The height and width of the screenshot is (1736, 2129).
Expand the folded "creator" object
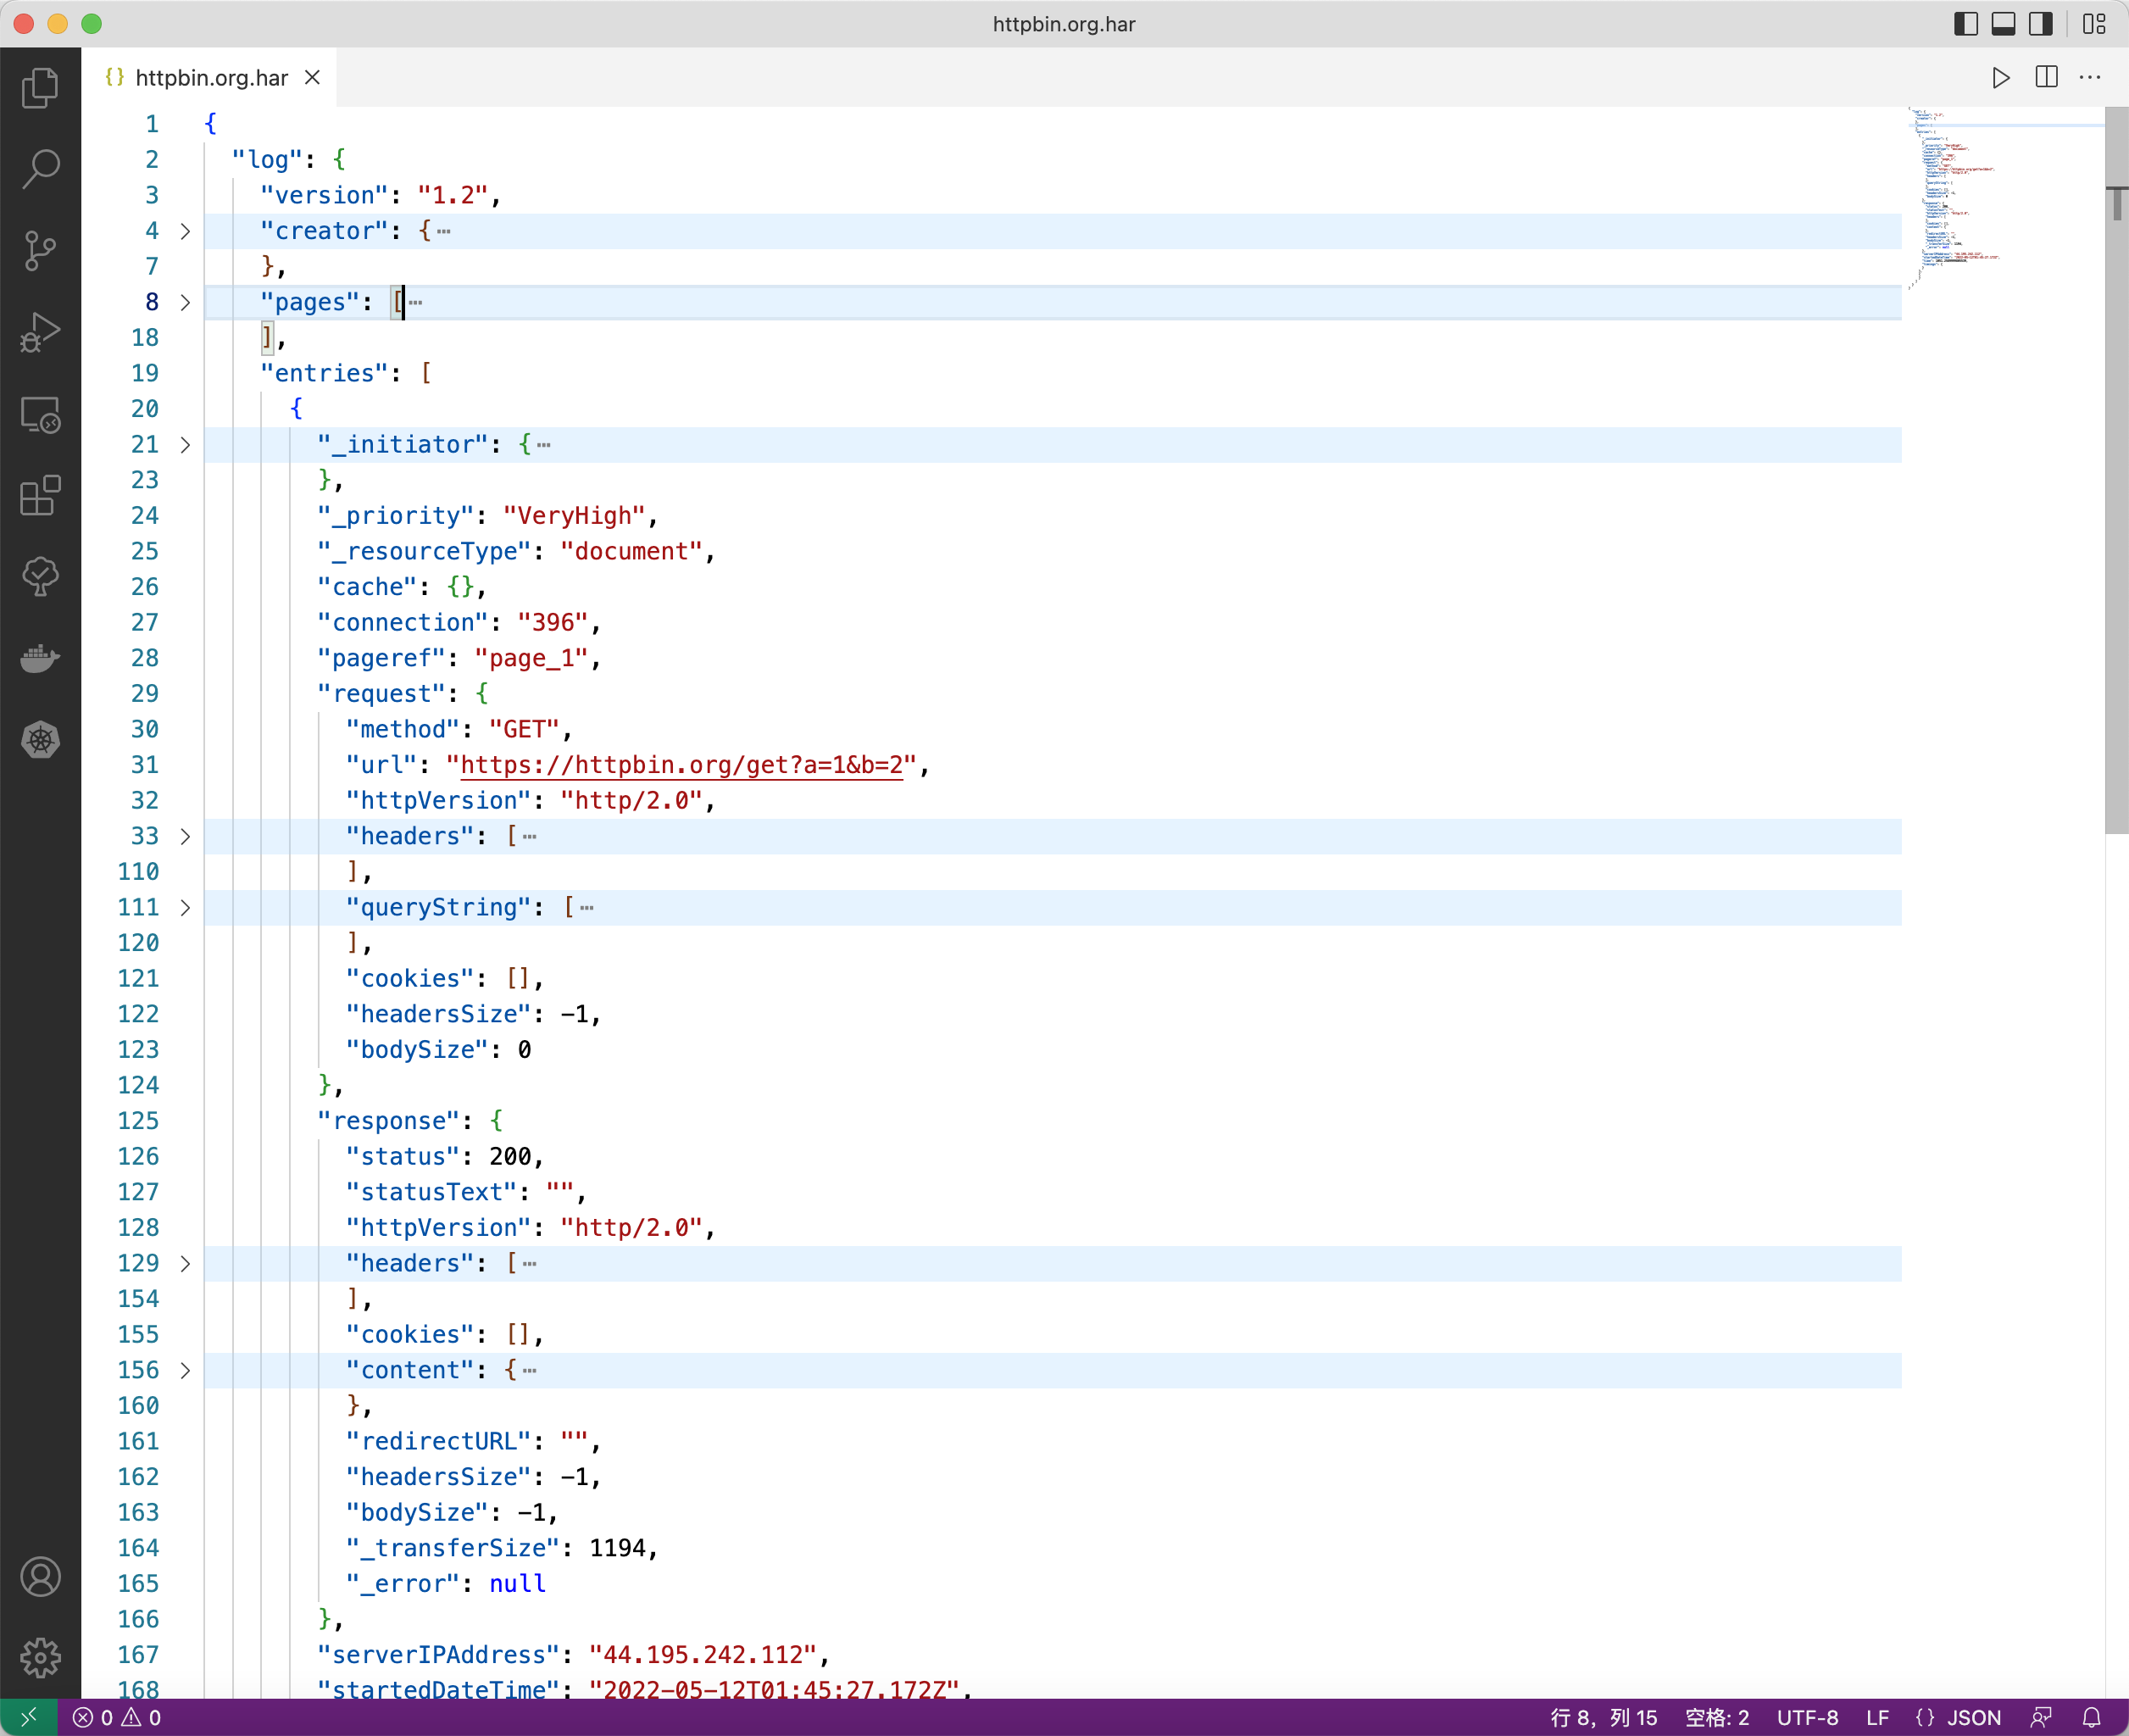[x=185, y=231]
